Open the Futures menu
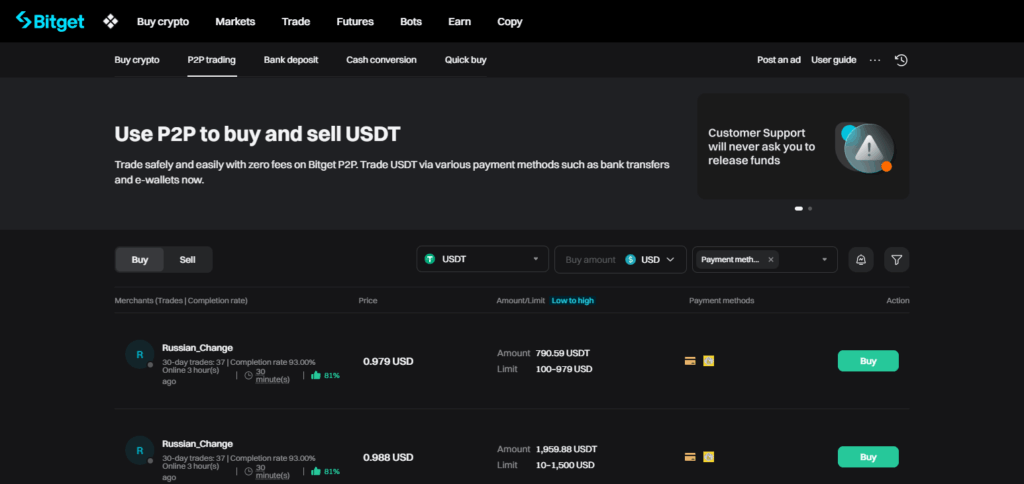This screenshot has height=484, width=1024. pyautogui.click(x=355, y=22)
